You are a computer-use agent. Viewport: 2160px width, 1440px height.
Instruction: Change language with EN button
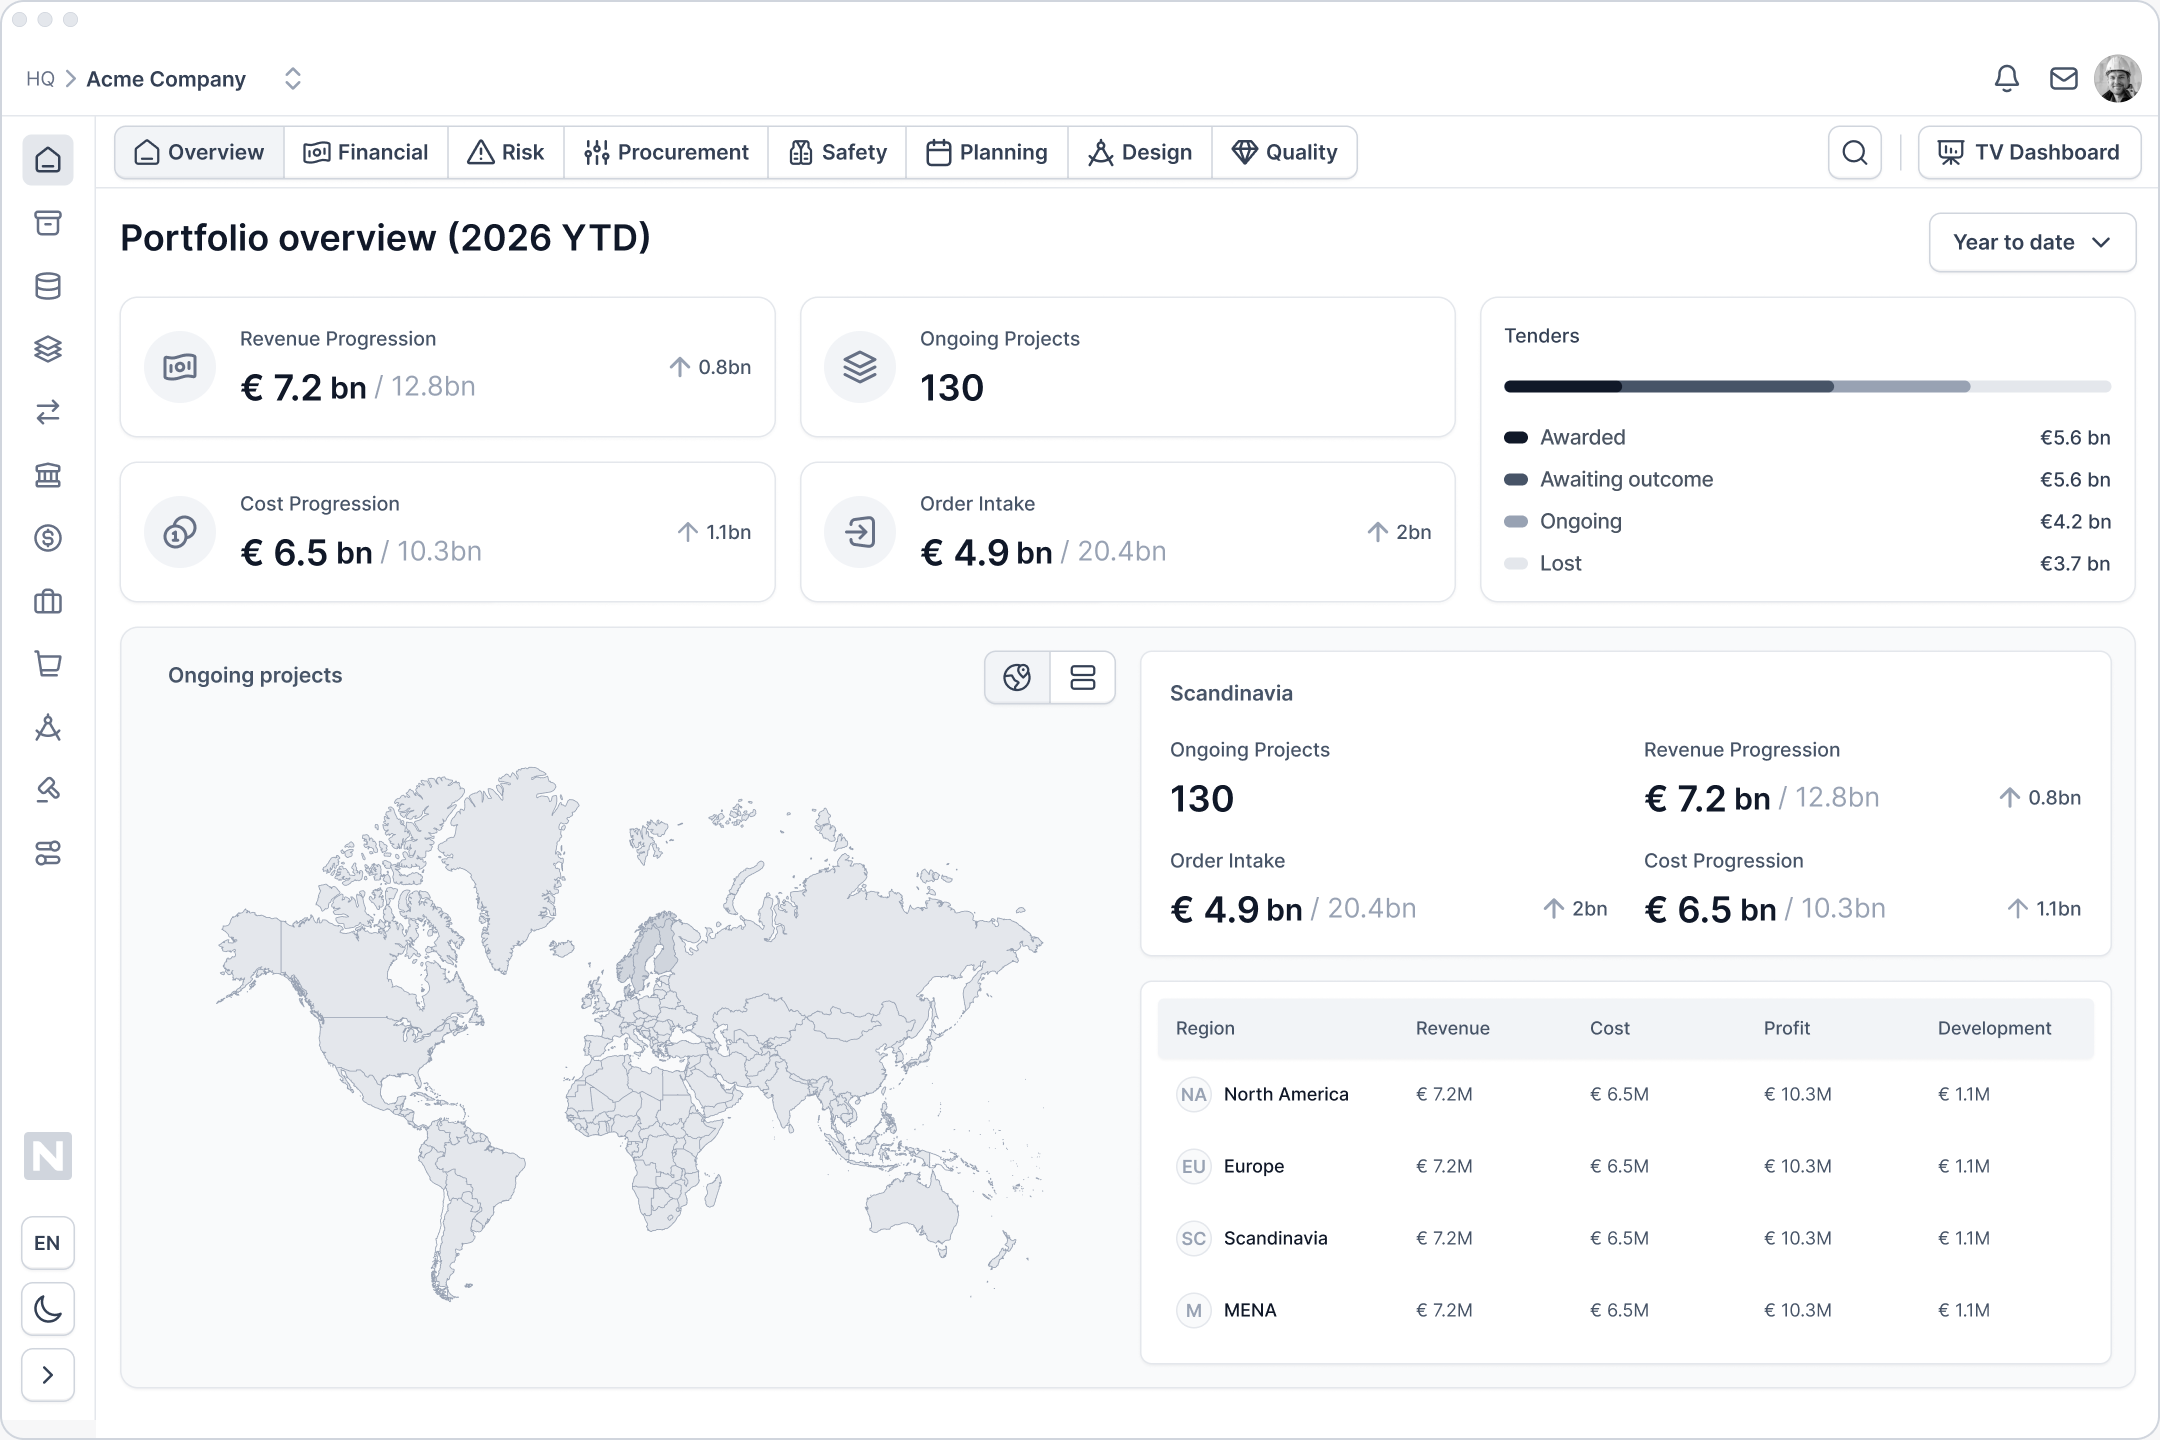coord(48,1243)
